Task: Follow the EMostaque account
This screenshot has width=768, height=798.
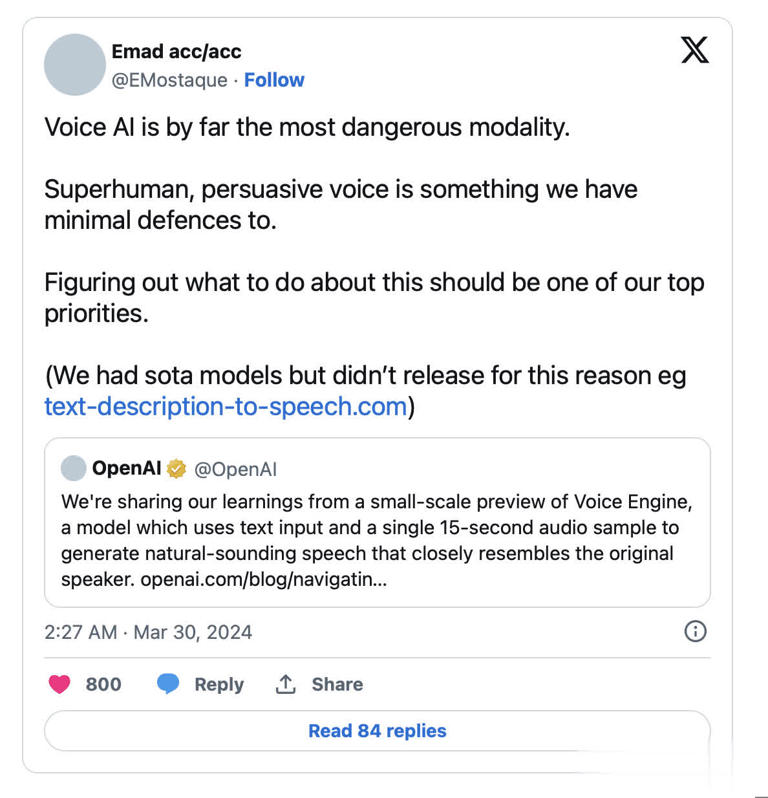Action: 274,80
